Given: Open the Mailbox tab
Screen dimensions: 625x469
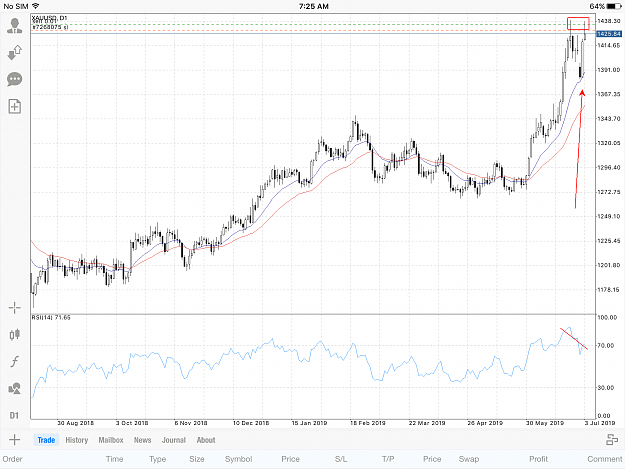Looking at the screenshot, I should tap(111, 440).
